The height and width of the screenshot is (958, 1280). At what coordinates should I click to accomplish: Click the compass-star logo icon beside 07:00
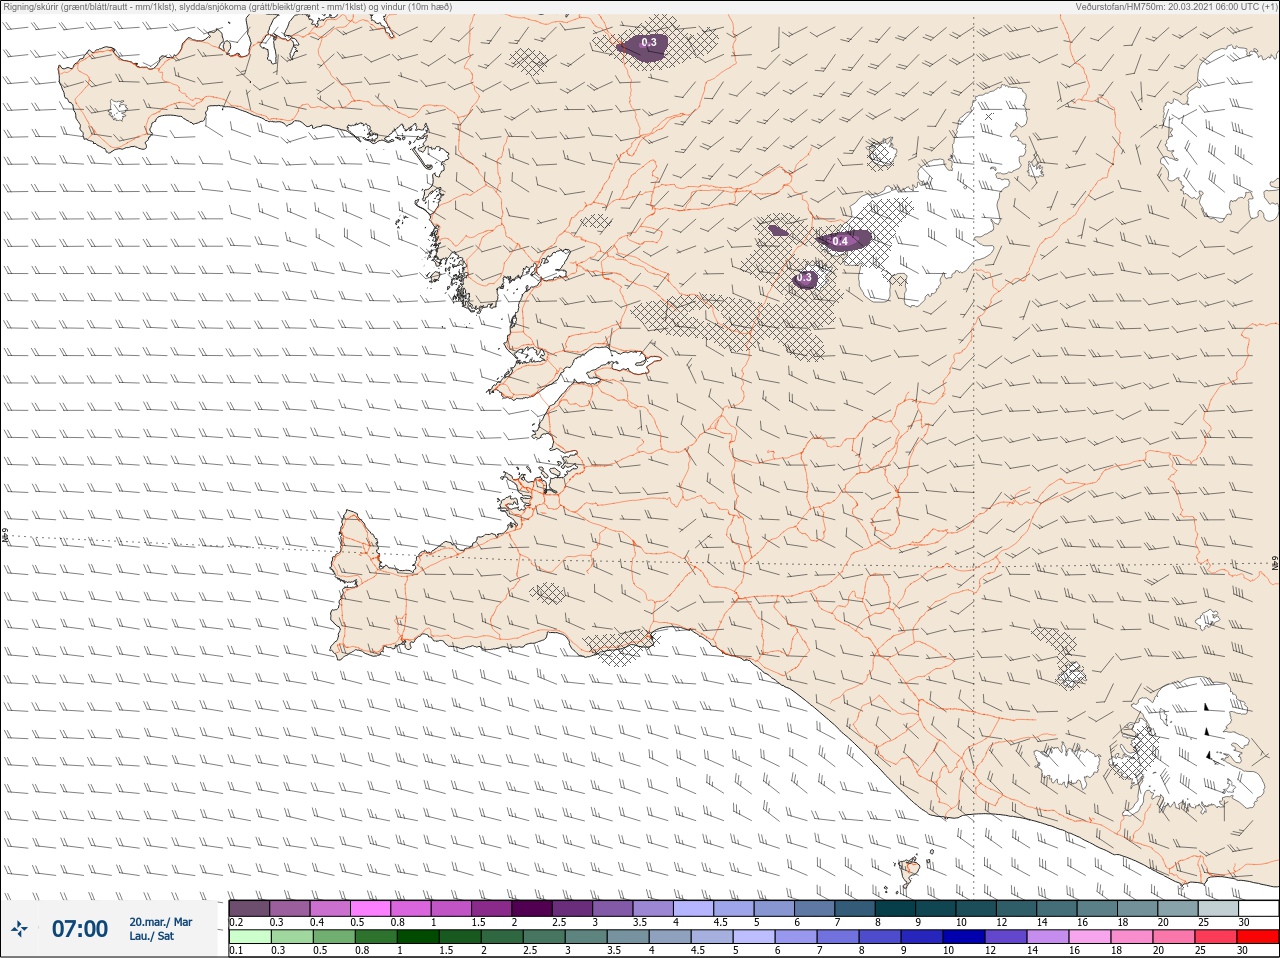(19, 929)
